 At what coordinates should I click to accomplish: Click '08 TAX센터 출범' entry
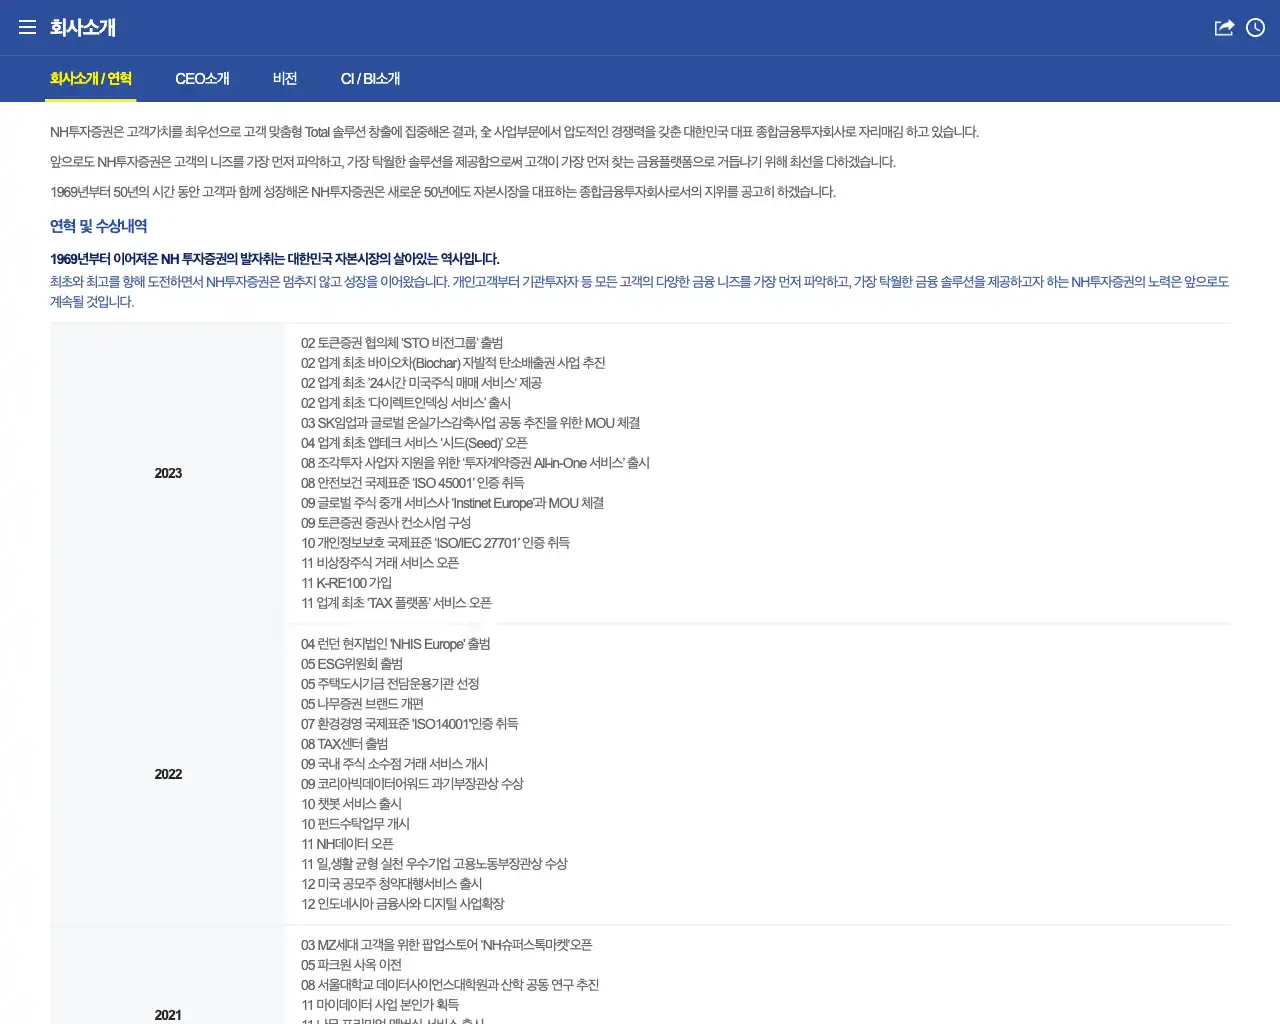point(344,744)
